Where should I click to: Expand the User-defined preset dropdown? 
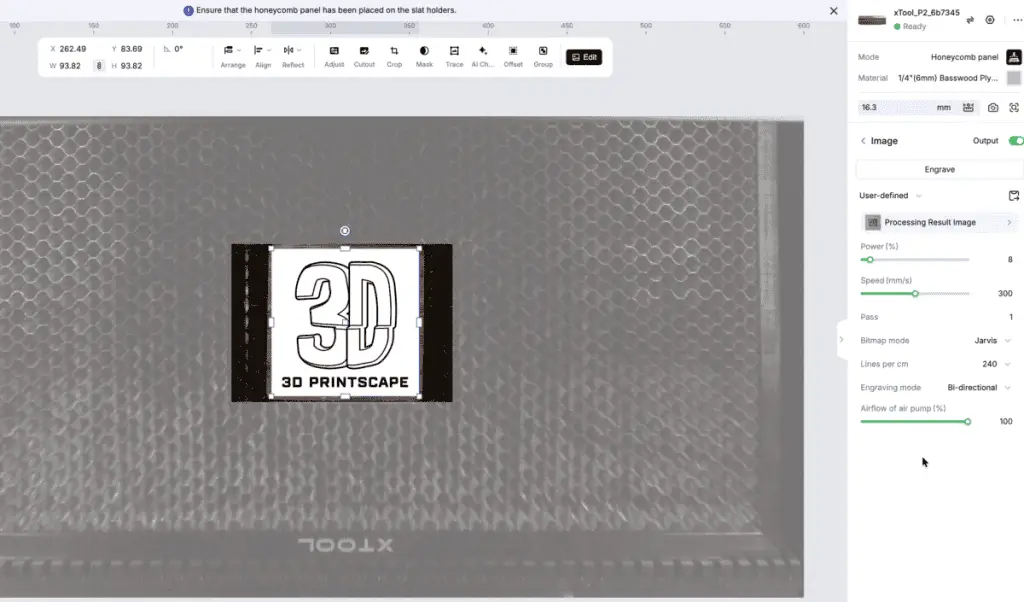890,195
